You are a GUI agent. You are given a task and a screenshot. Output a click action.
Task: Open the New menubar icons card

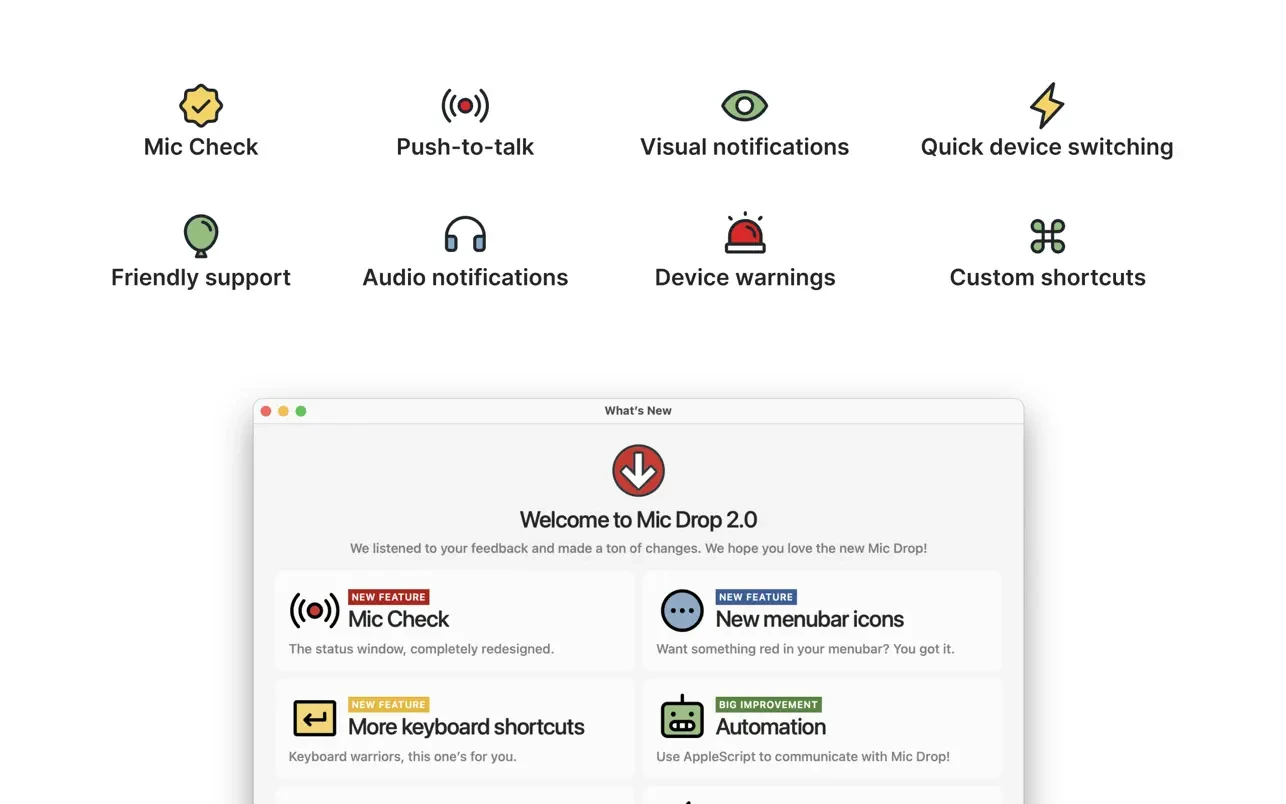click(x=822, y=621)
